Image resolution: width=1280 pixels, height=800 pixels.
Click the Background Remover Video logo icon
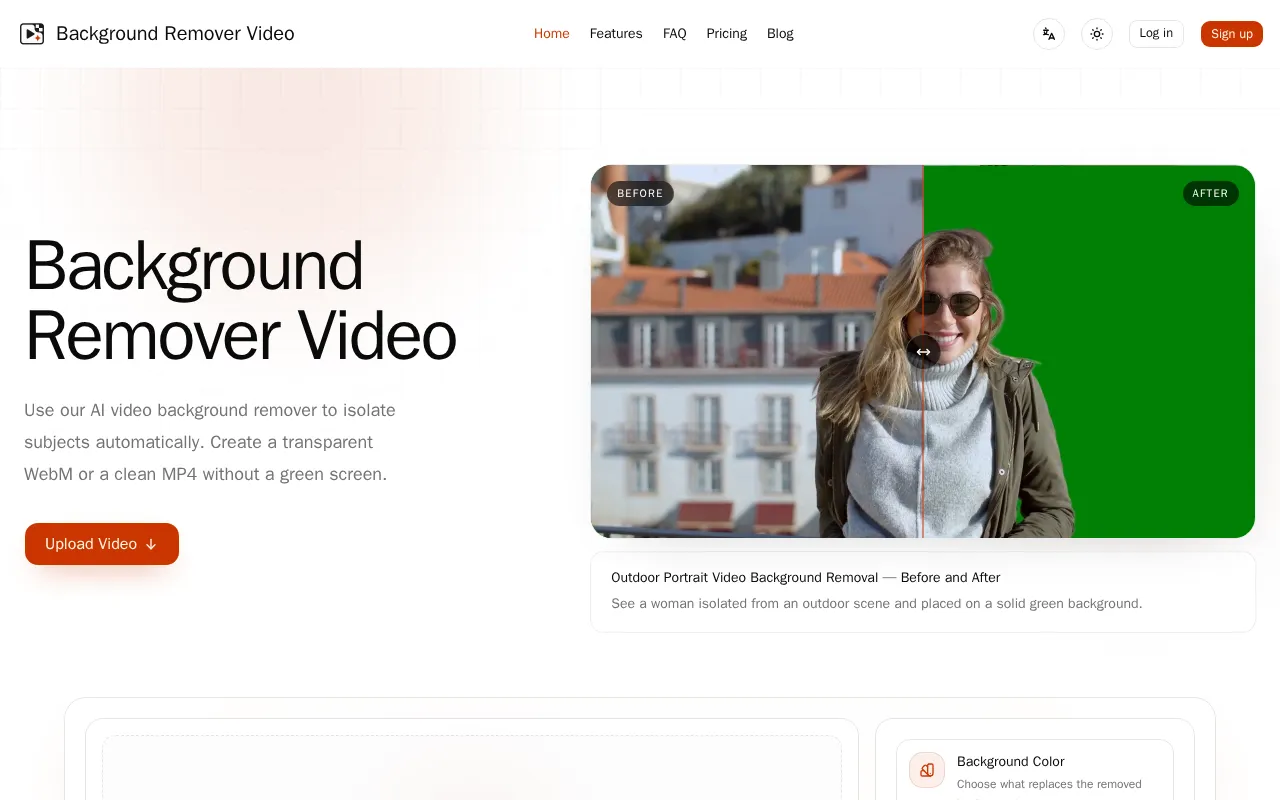(x=32, y=34)
